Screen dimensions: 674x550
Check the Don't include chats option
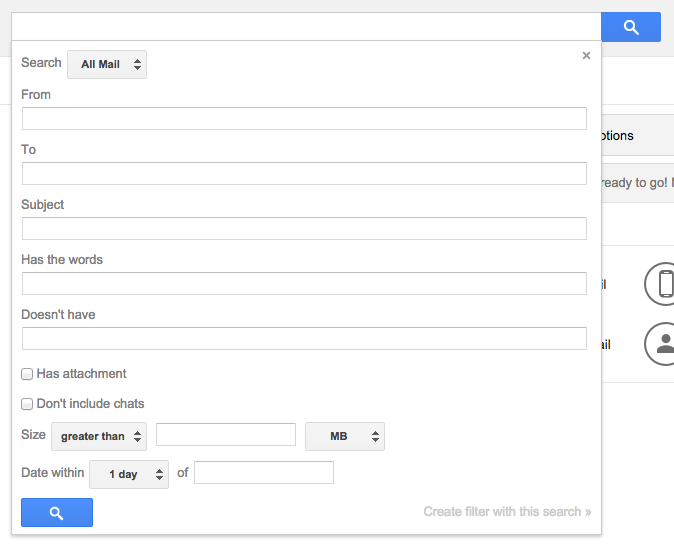click(27, 404)
